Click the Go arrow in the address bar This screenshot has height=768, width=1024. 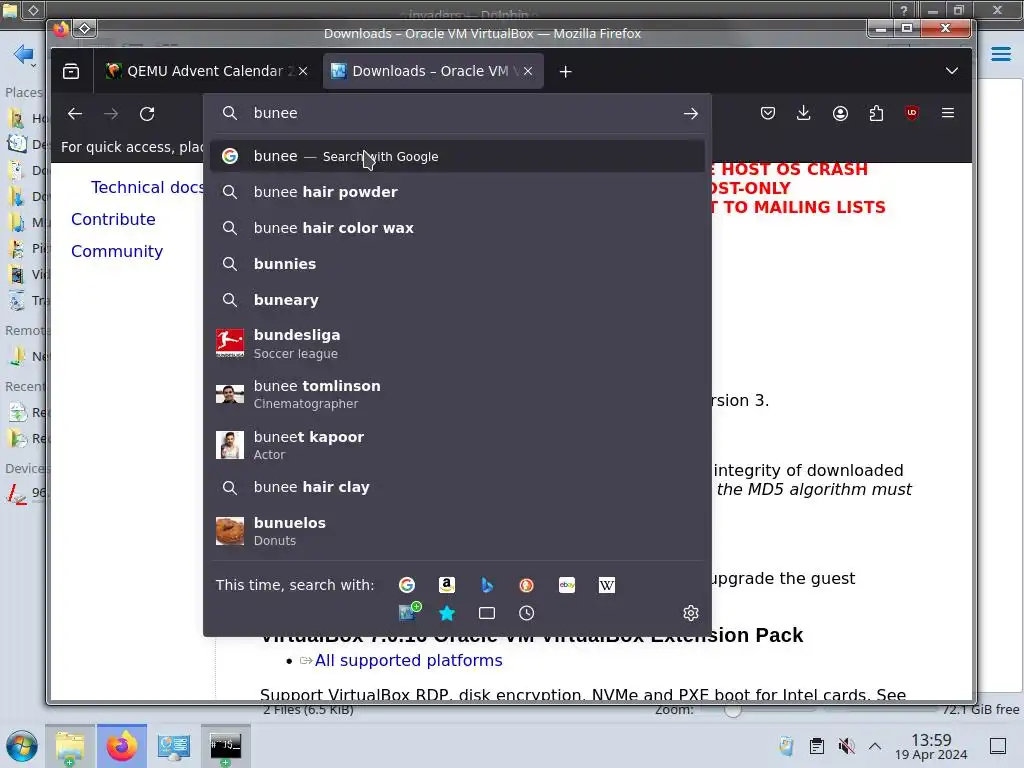coord(691,114)
